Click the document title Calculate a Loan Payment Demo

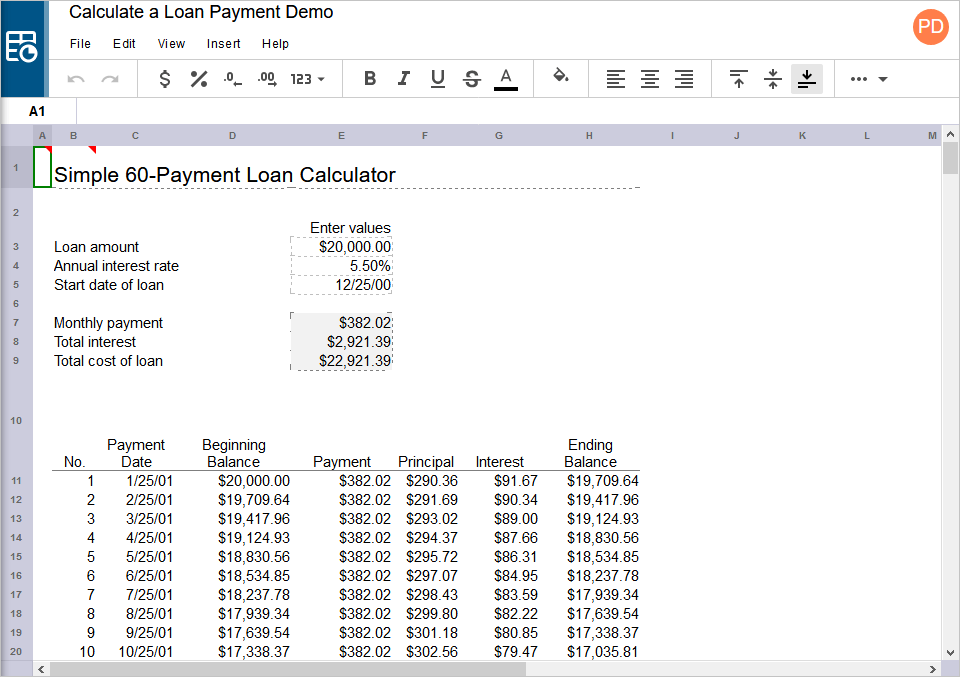(x=201, y=12)
